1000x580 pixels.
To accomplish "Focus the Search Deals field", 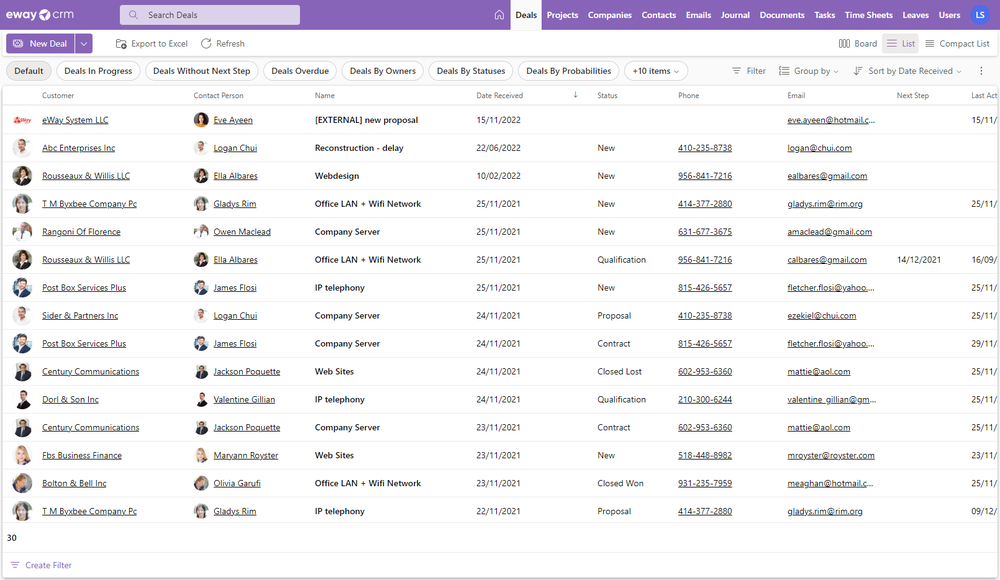I will [210, 15].
